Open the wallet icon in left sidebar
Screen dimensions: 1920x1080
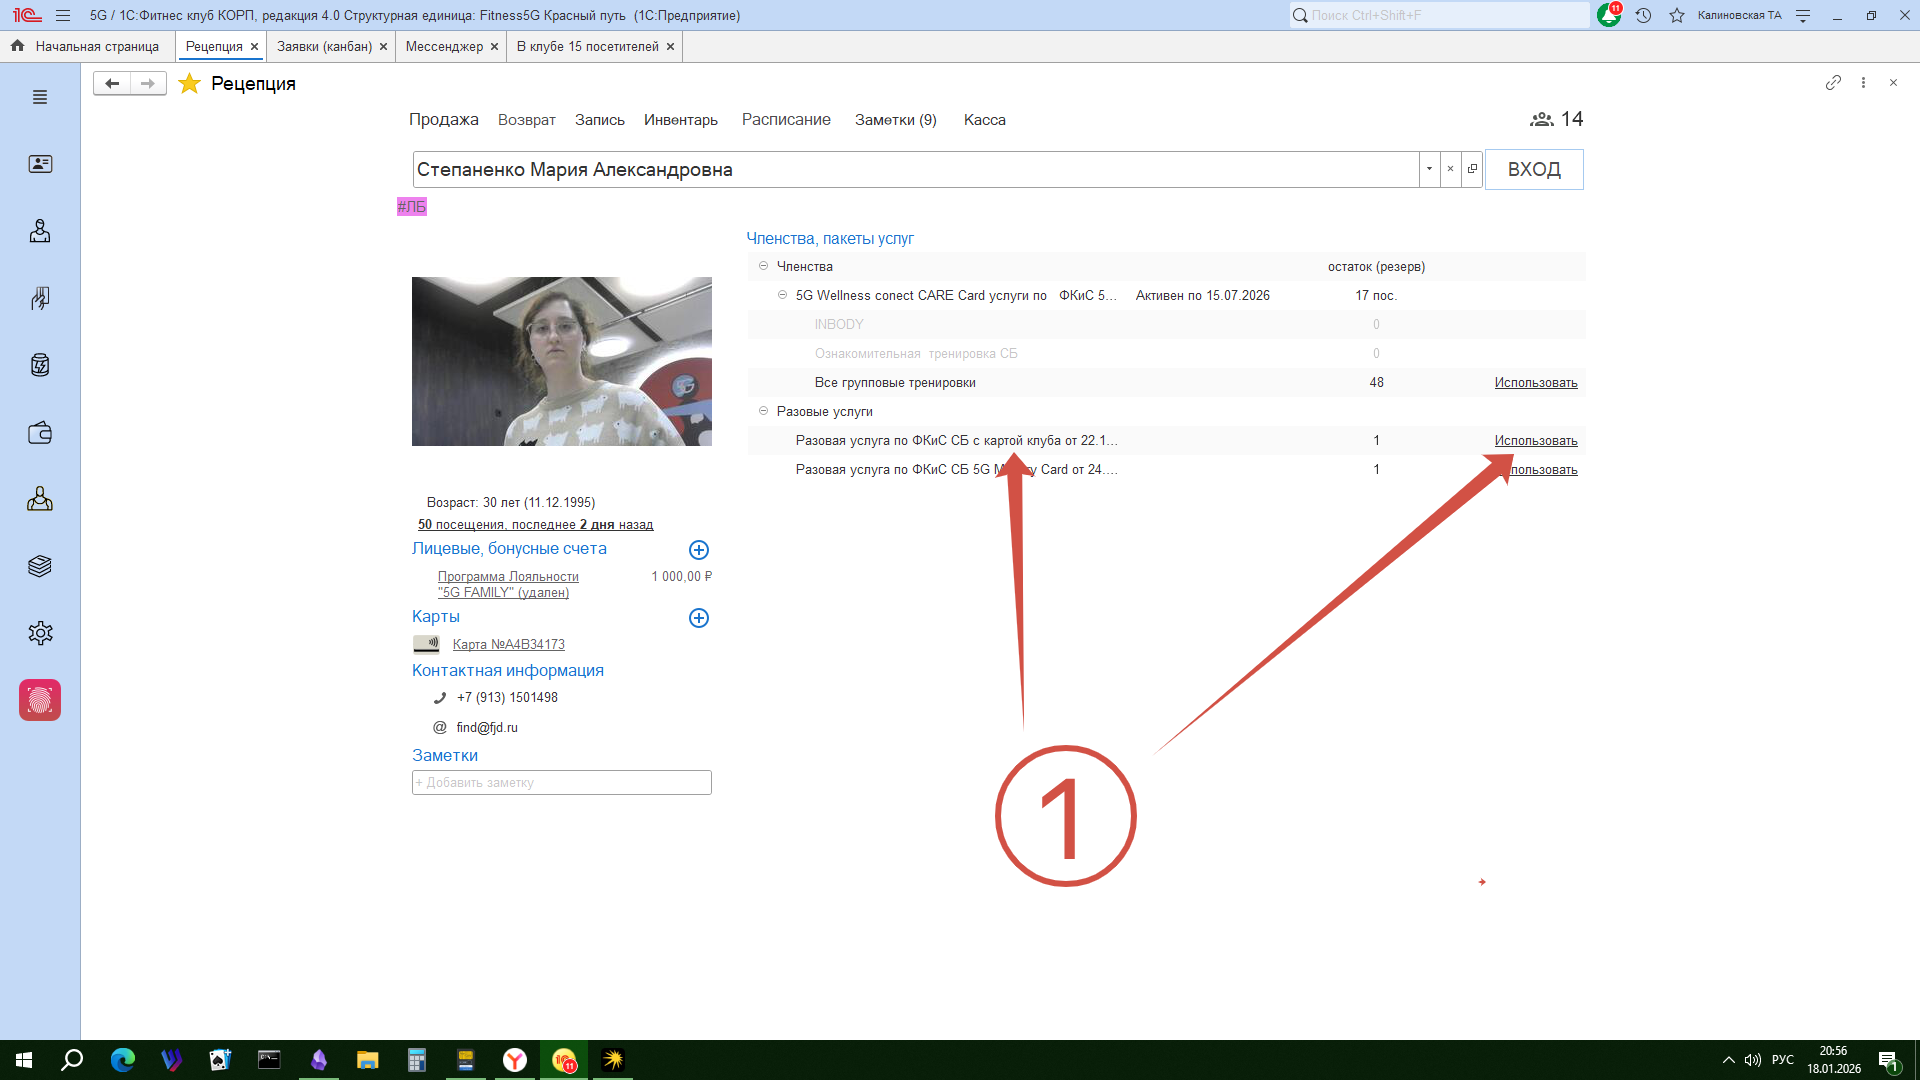[40, 433]
